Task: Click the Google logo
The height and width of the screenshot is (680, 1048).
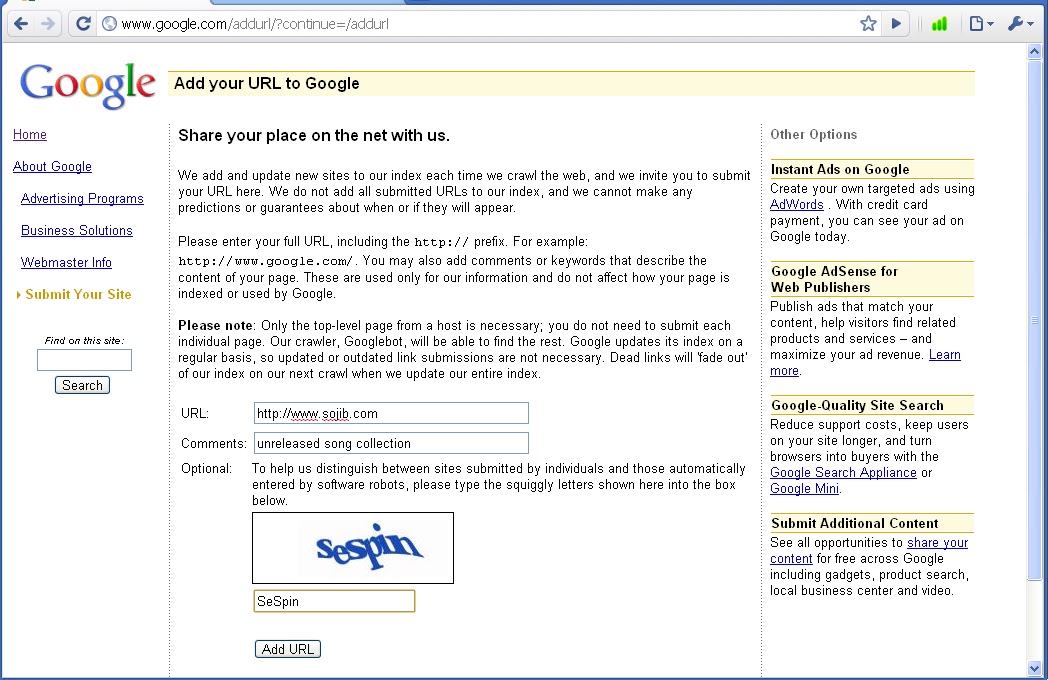Action: [88, 86]
